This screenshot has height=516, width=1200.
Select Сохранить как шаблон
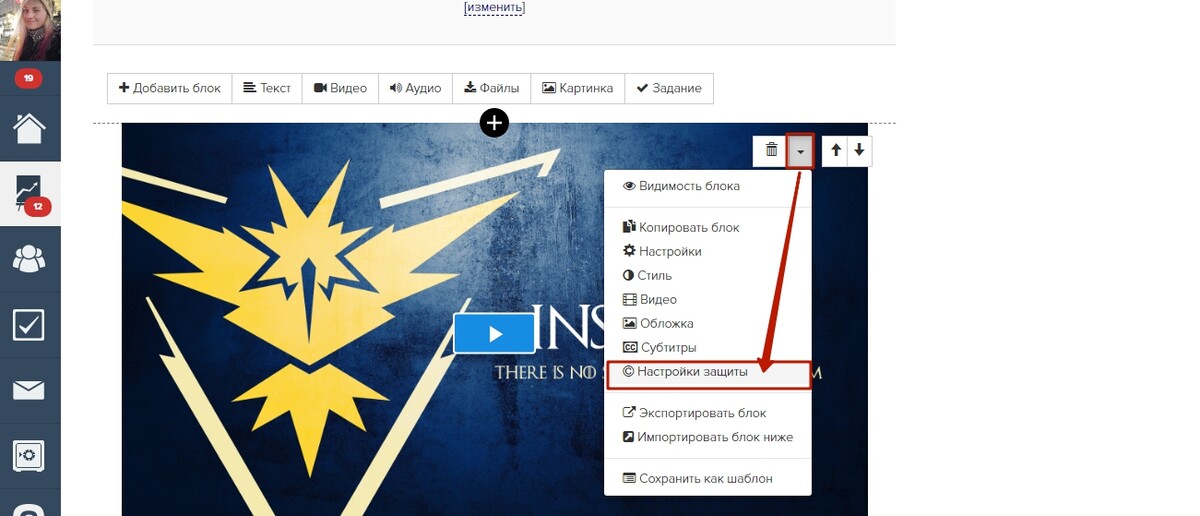click(708, 478)
